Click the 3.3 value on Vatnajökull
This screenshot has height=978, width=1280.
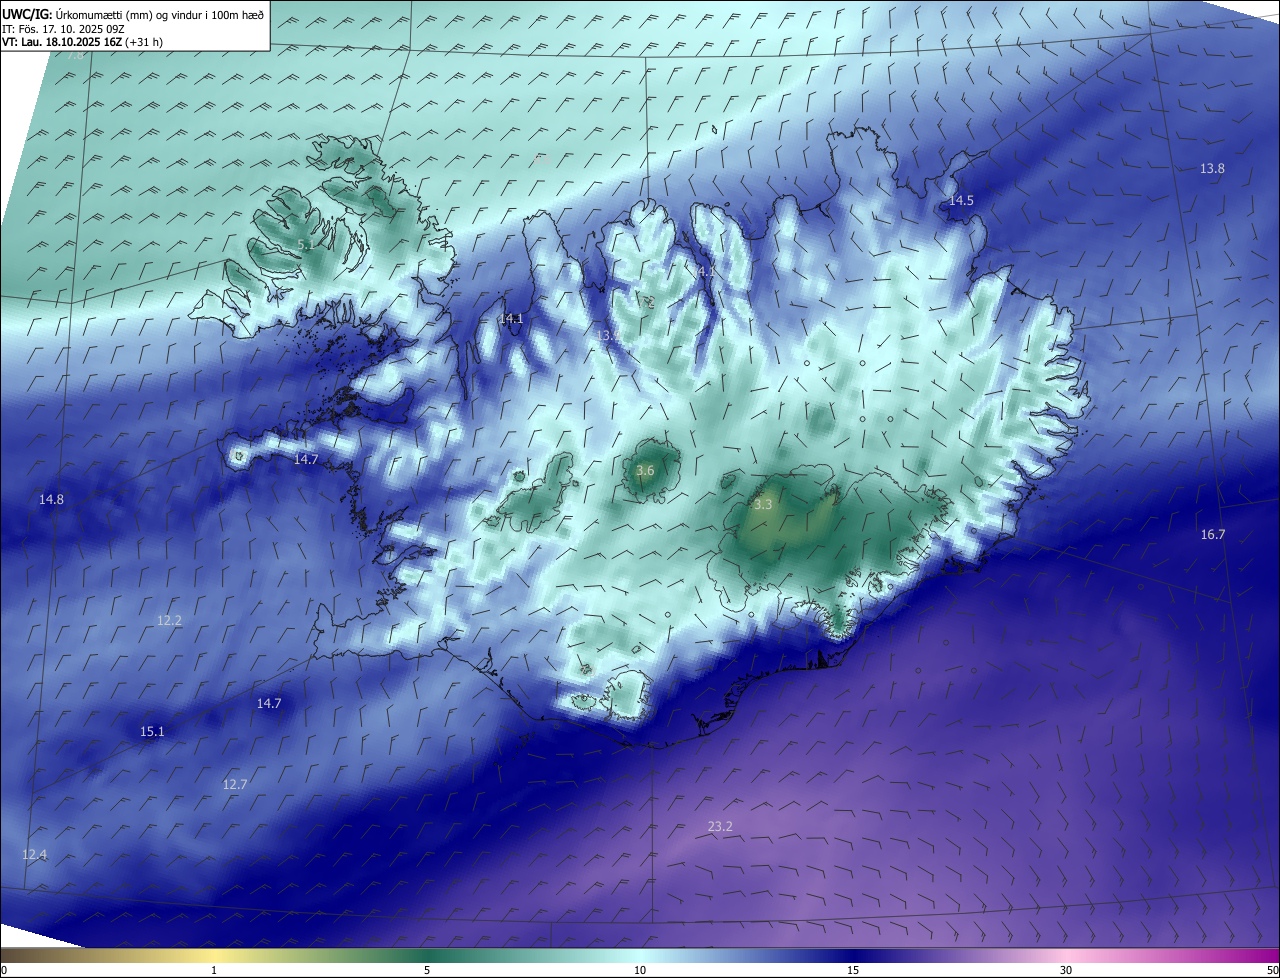[763, 505]
